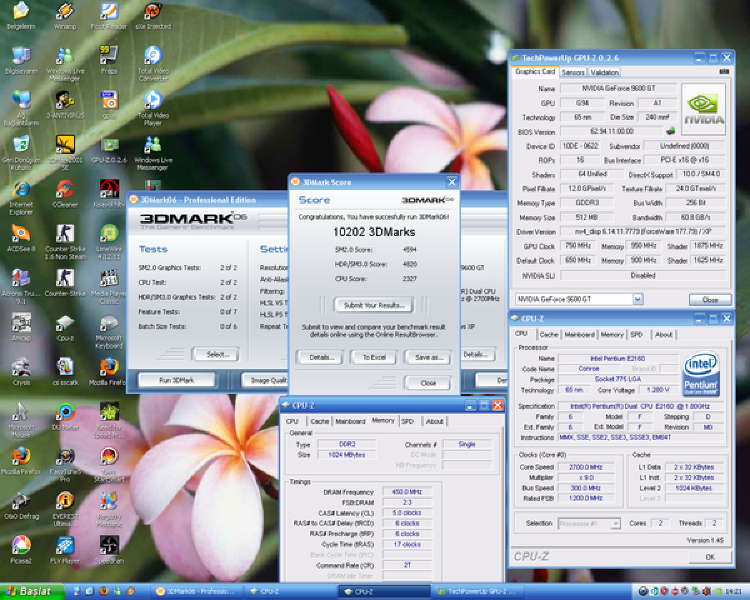Switch to 3DMark06 Professional taskbar button
This screenshot has width=750, height=600.
pos(198,592)
